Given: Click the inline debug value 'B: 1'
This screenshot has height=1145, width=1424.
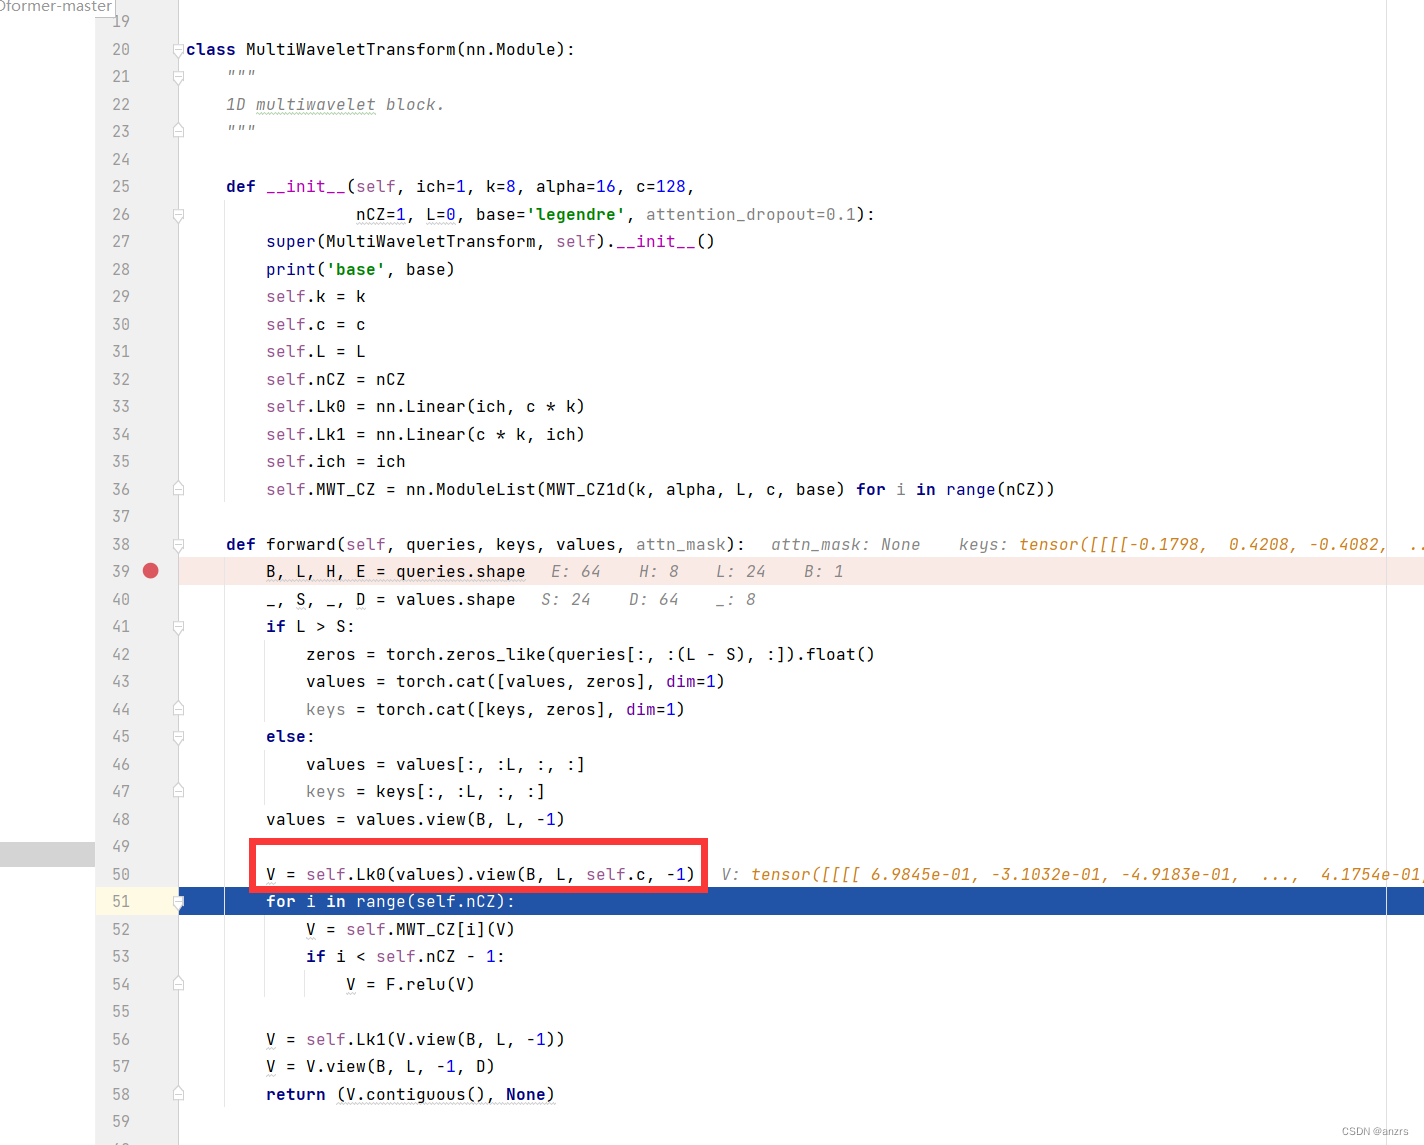Looking at the screenshot, I should point(824,571).
